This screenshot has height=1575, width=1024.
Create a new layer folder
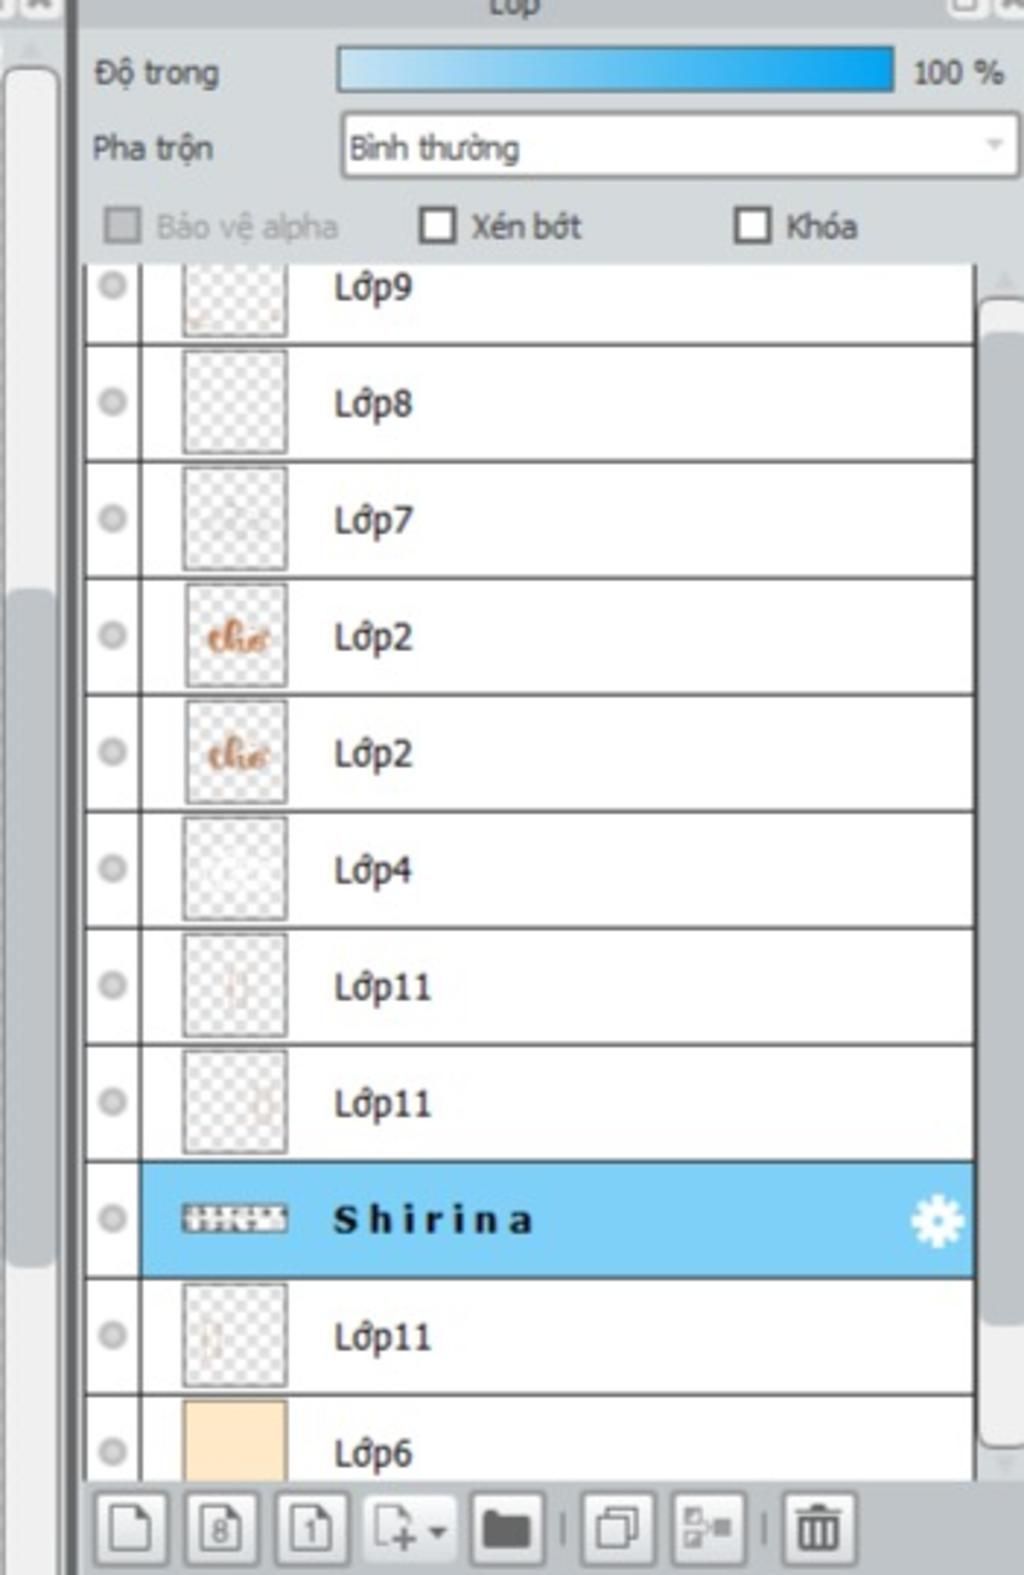[507, 1528]
